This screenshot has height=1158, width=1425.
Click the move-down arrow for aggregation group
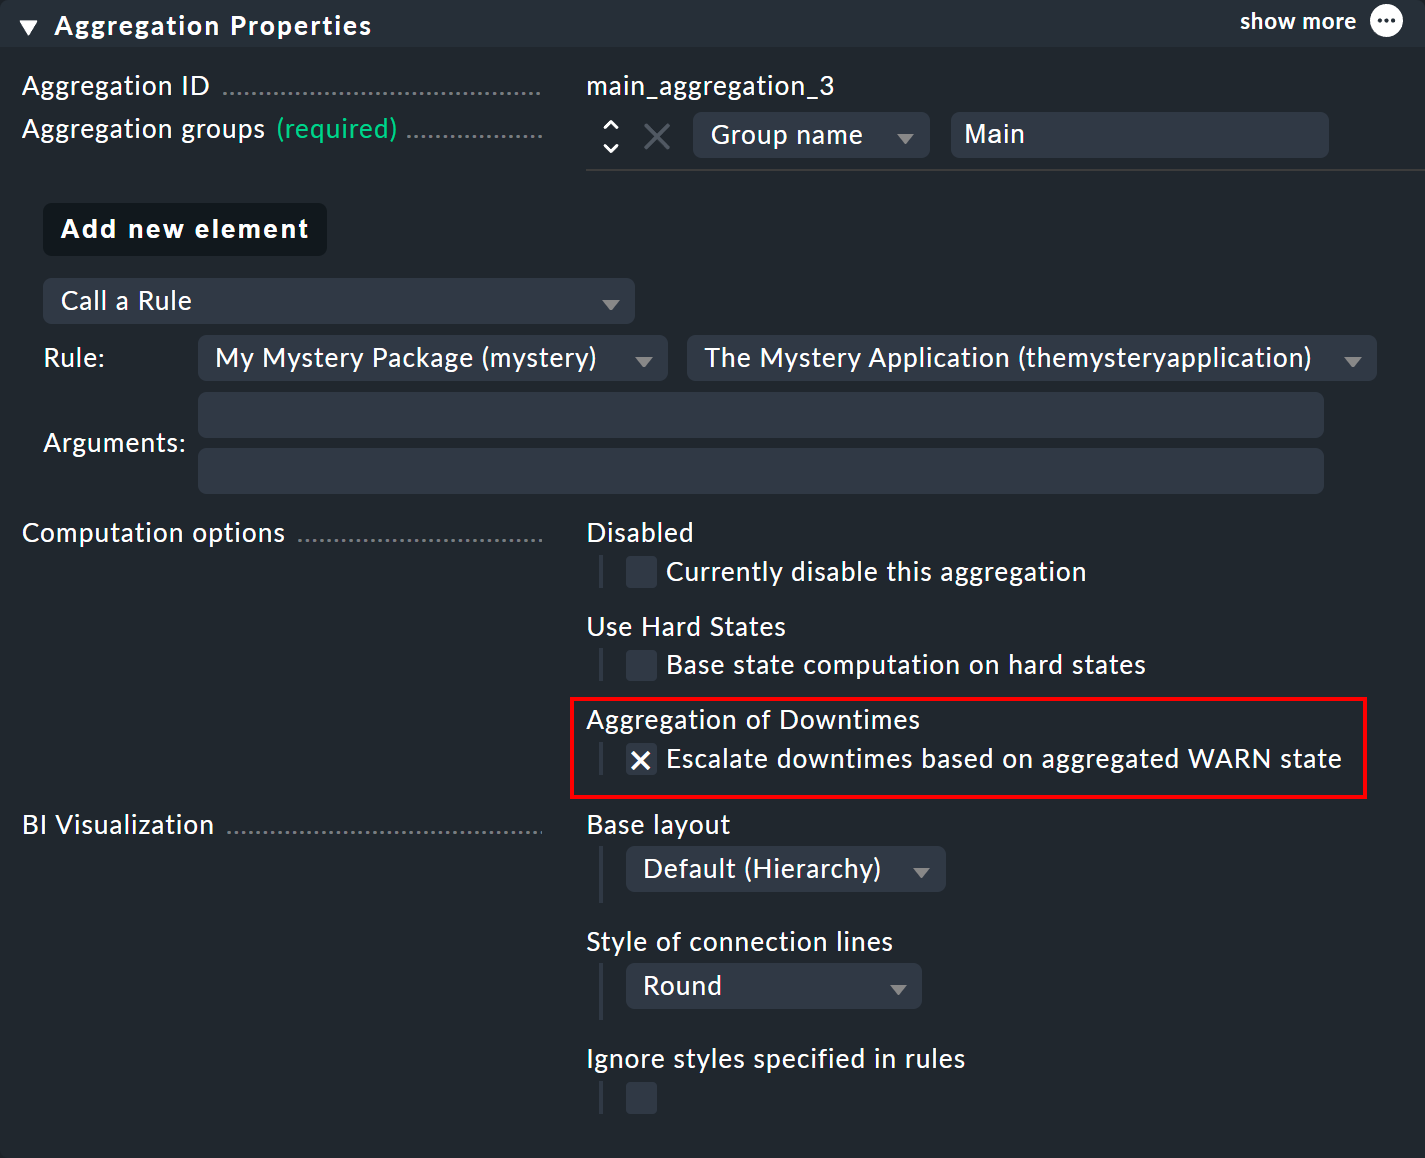611,147
